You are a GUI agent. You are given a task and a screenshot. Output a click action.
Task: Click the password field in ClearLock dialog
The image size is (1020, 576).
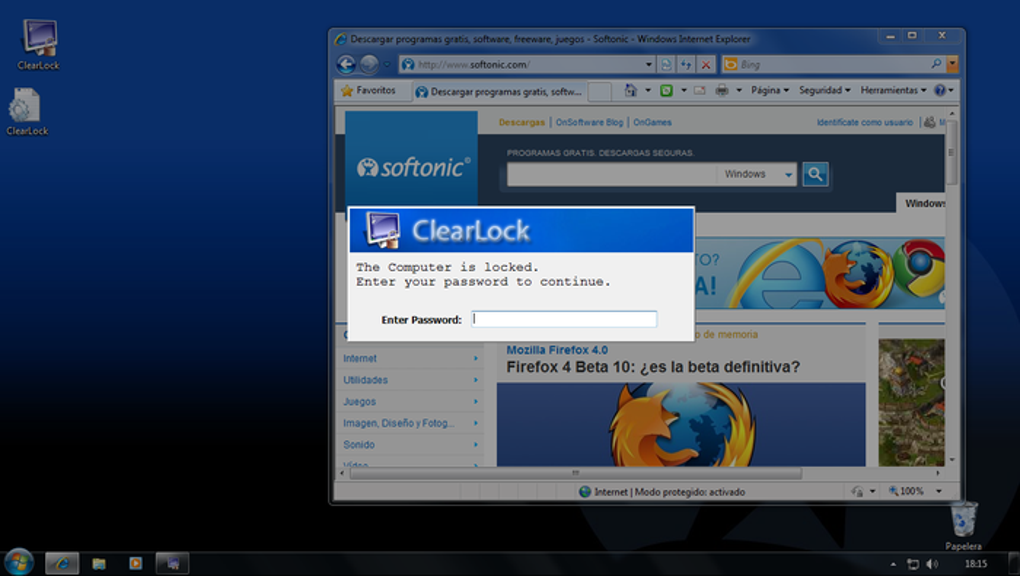[x=564, y=319]
